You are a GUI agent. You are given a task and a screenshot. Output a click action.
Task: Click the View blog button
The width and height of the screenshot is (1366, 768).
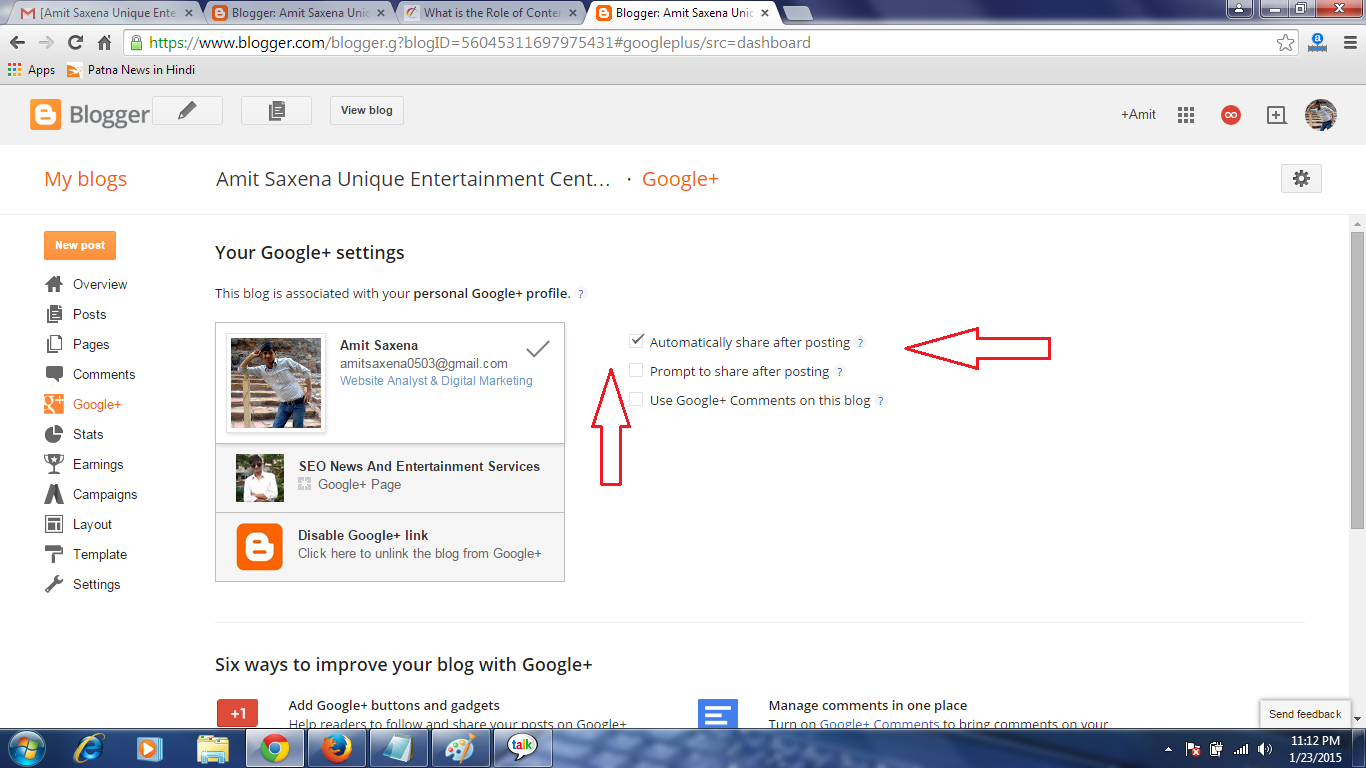pos(367,111)
